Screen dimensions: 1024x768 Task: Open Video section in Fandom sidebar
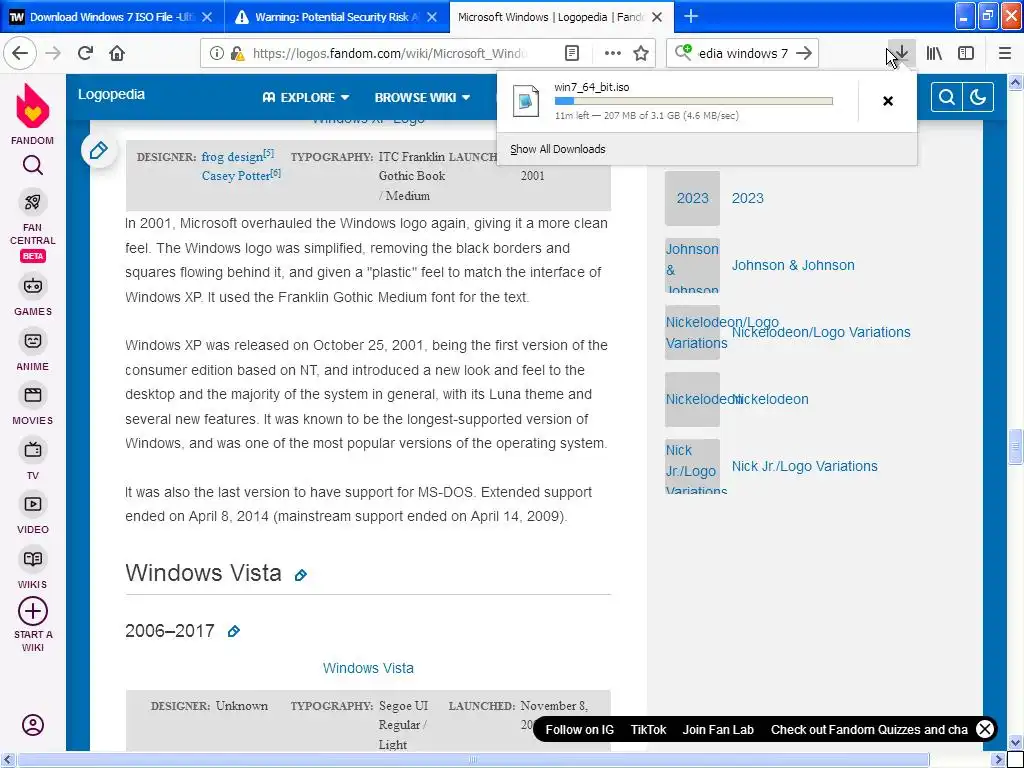click(x=33, y=515)
